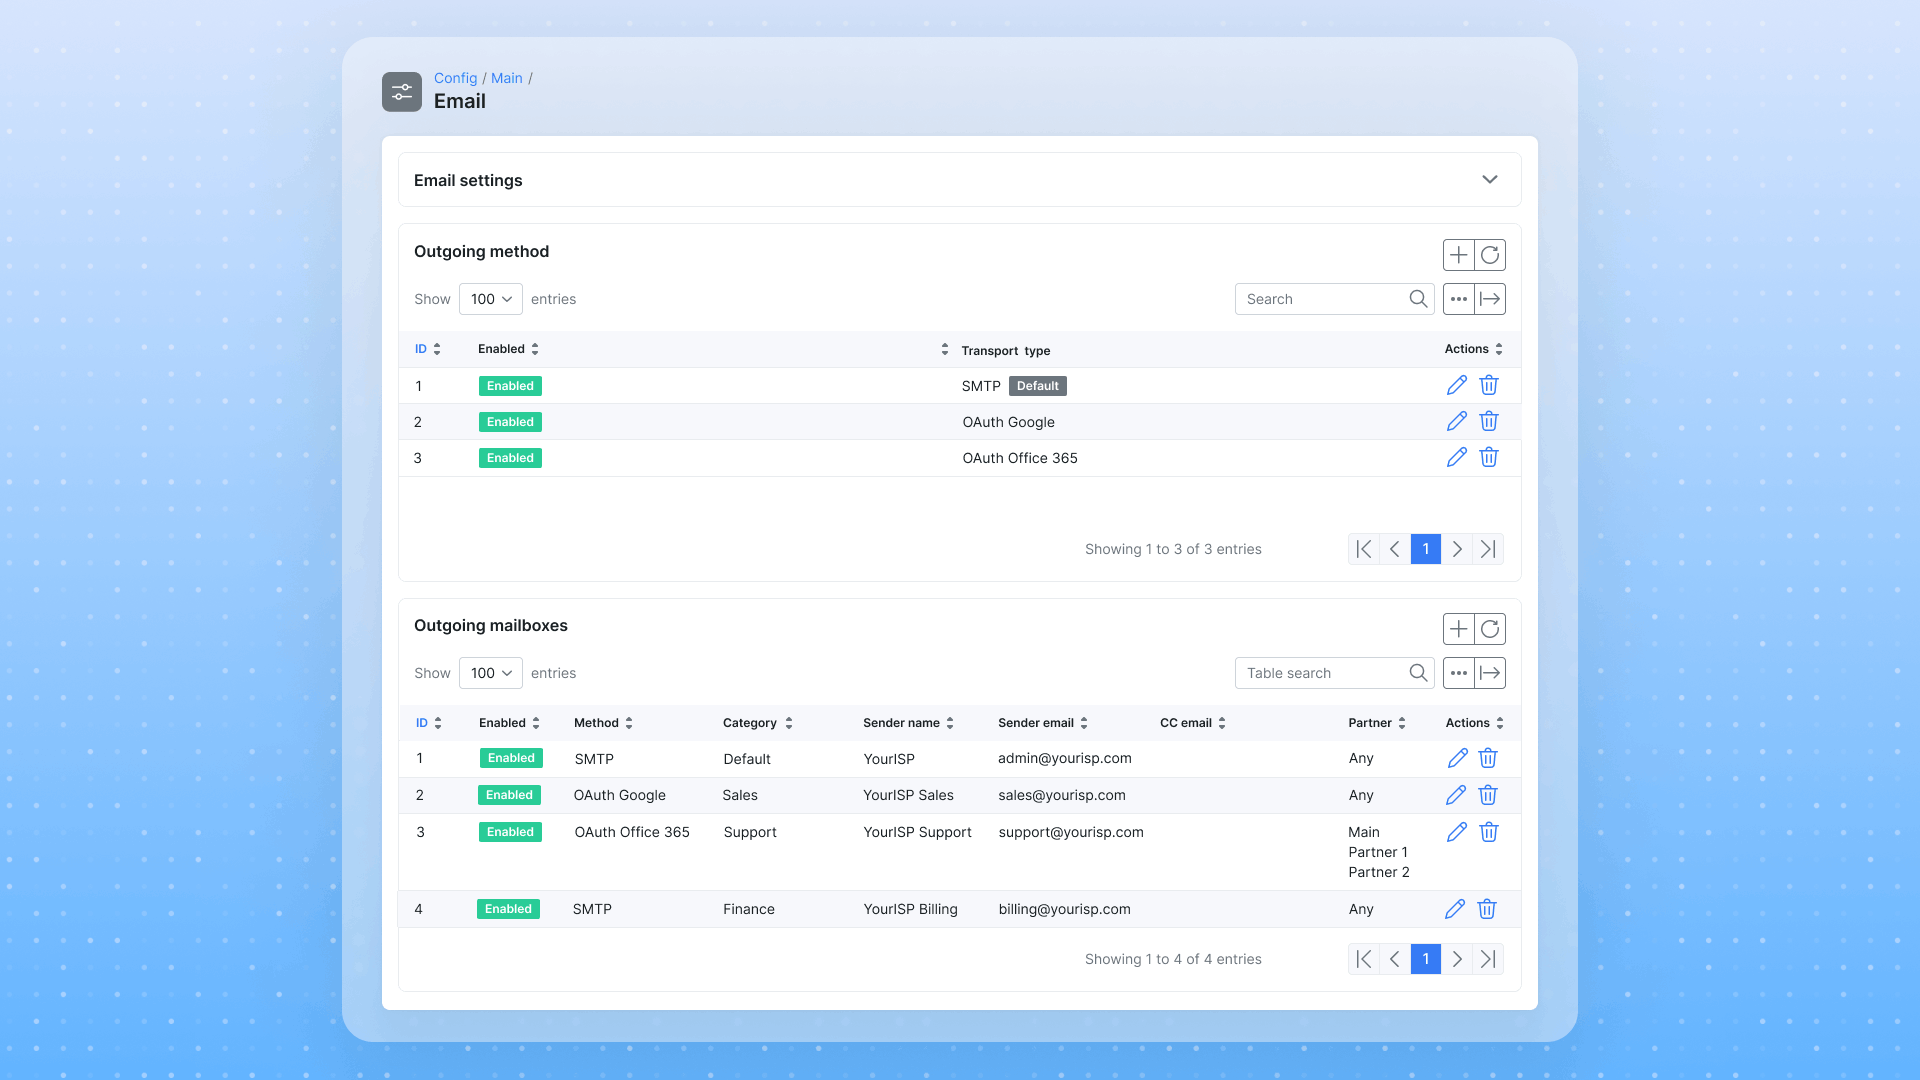This screenshot has width=1920, height=1080.
Task: Select page 1 in Outgoing method pagination
Action: click(1426, 549)
